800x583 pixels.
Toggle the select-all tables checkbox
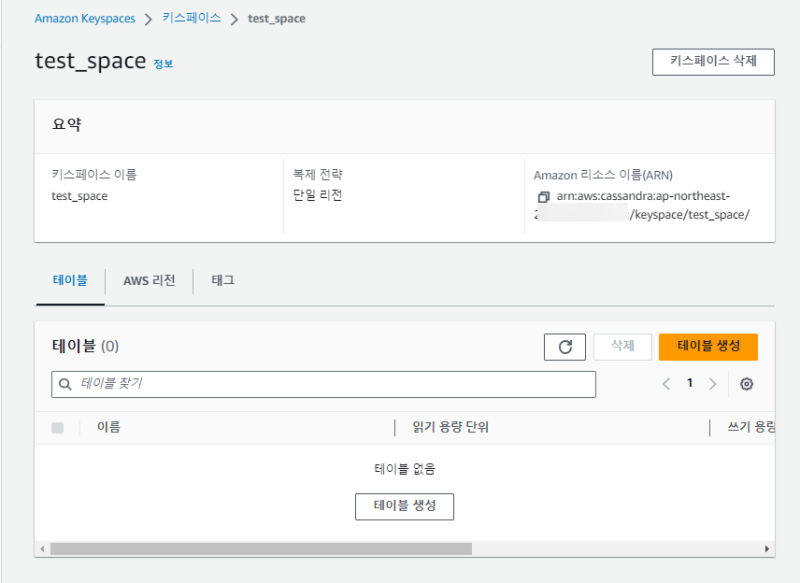tap(57, 428)
